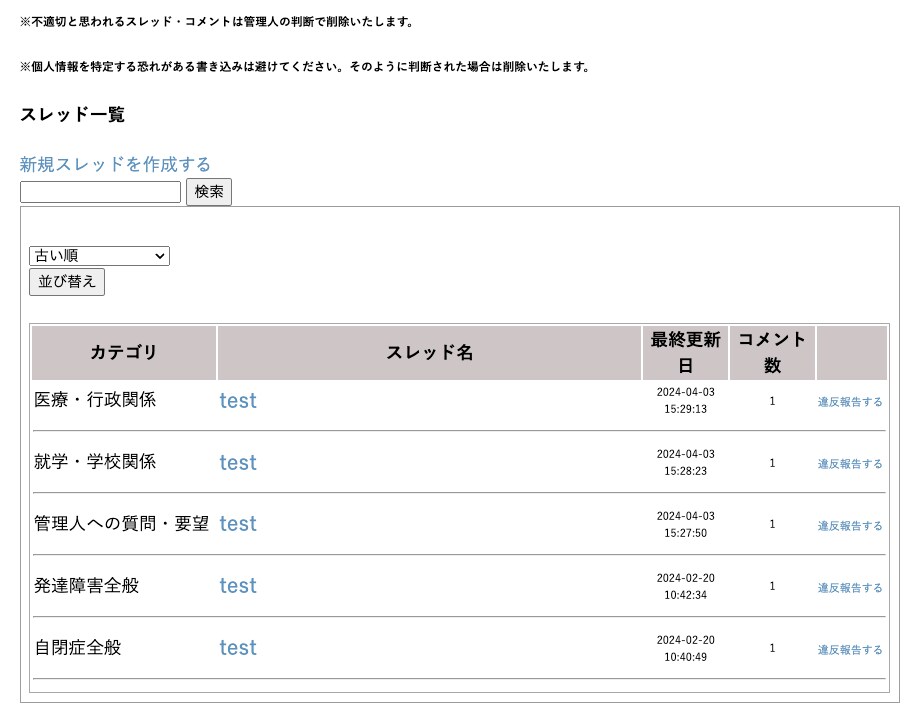Click the コメント数 column header
The height and width of the screenshot is (713, 919).
pos(772,353)
